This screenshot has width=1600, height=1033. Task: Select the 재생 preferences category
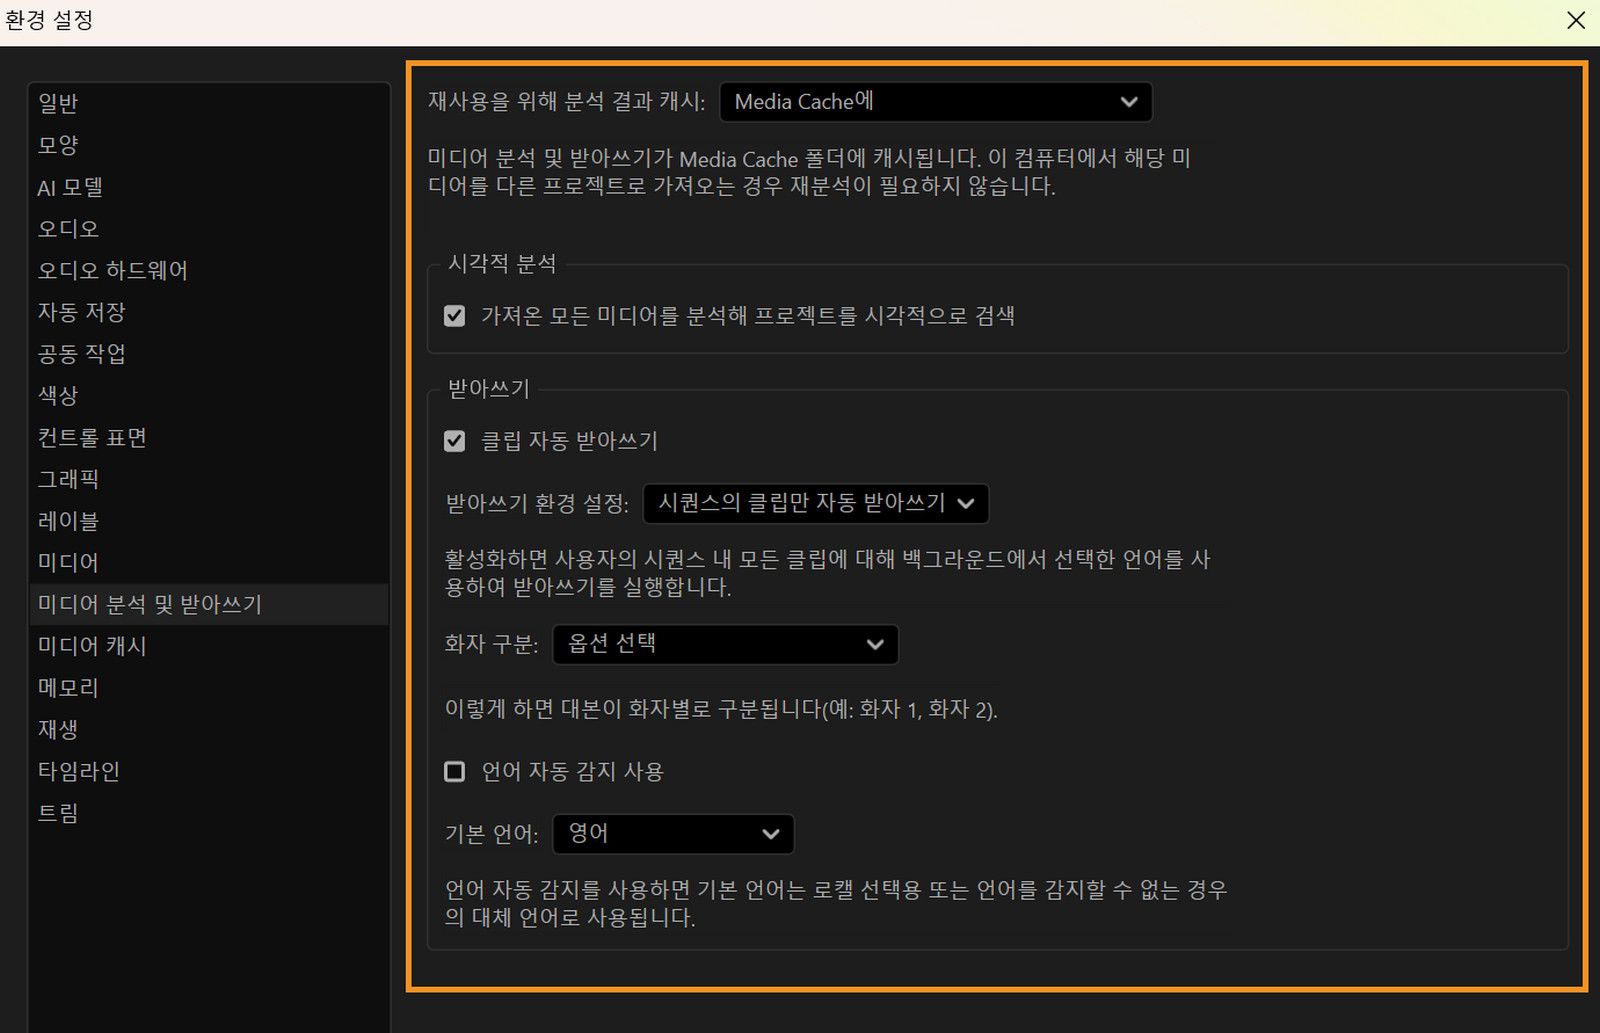pyautogui.click(x=57, y=729)
